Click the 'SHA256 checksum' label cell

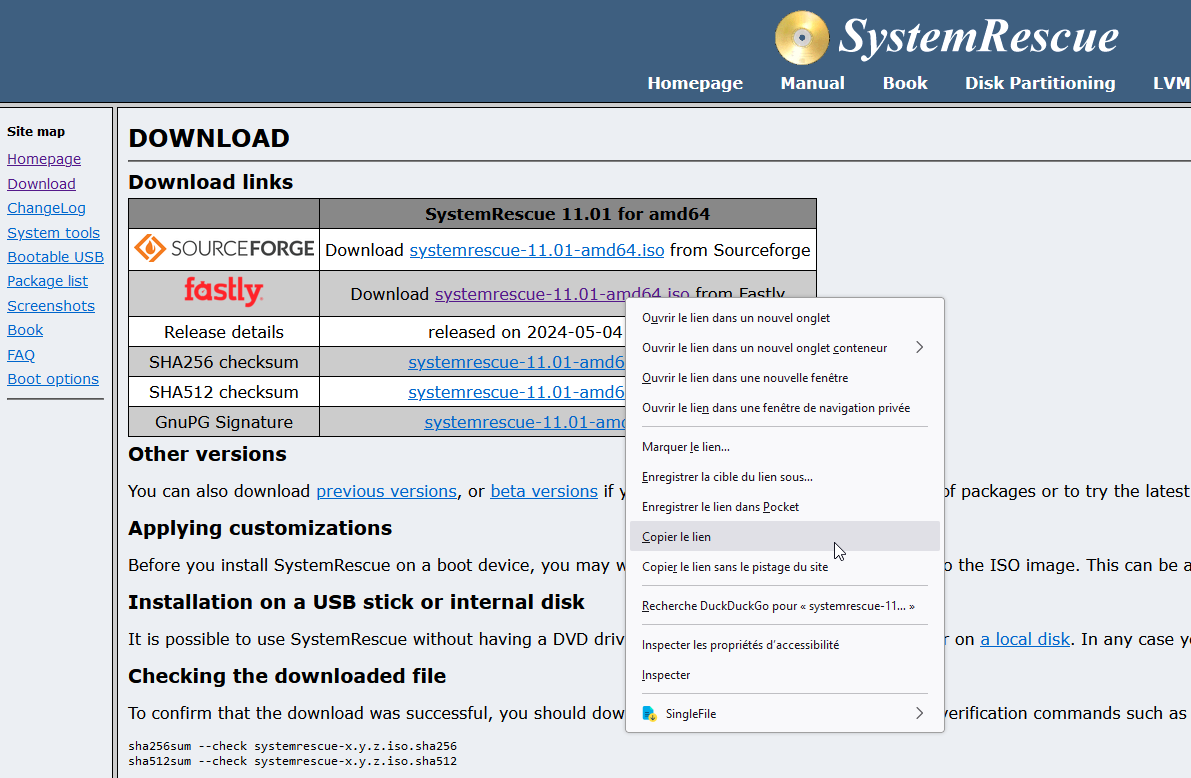(x=224, y=362)
